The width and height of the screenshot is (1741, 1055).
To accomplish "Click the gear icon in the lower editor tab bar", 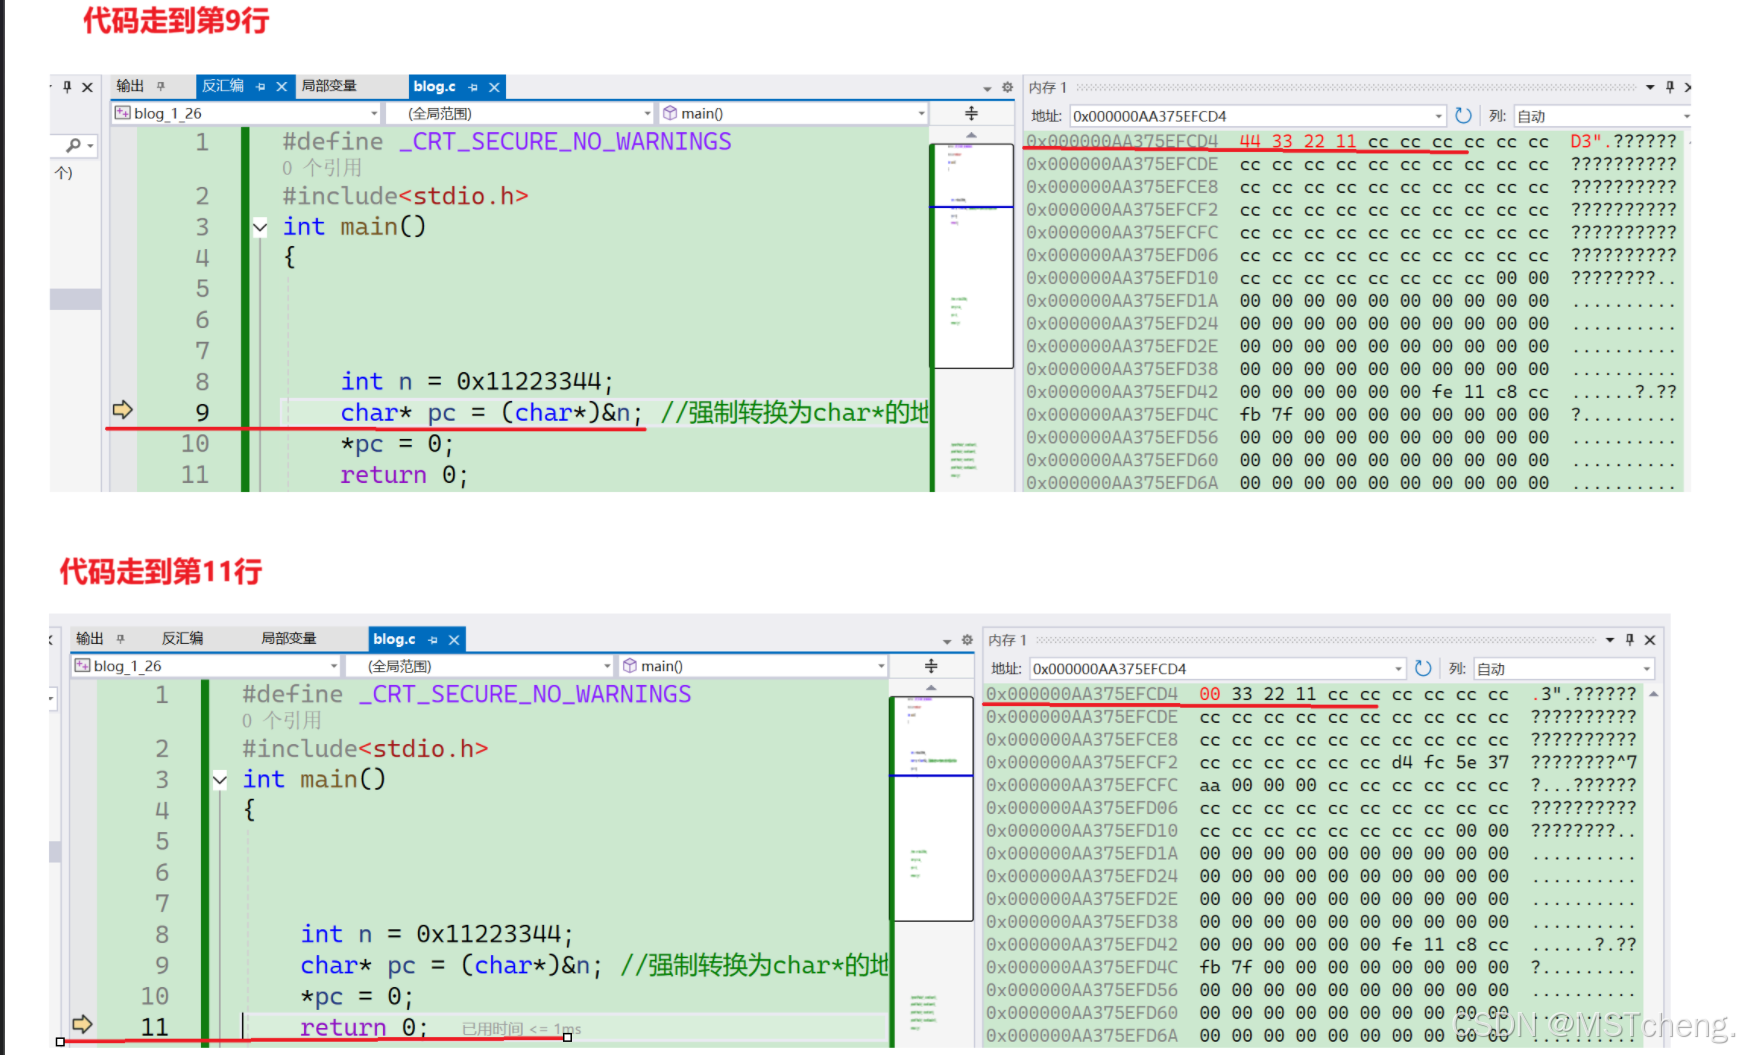I will [967, 639].
